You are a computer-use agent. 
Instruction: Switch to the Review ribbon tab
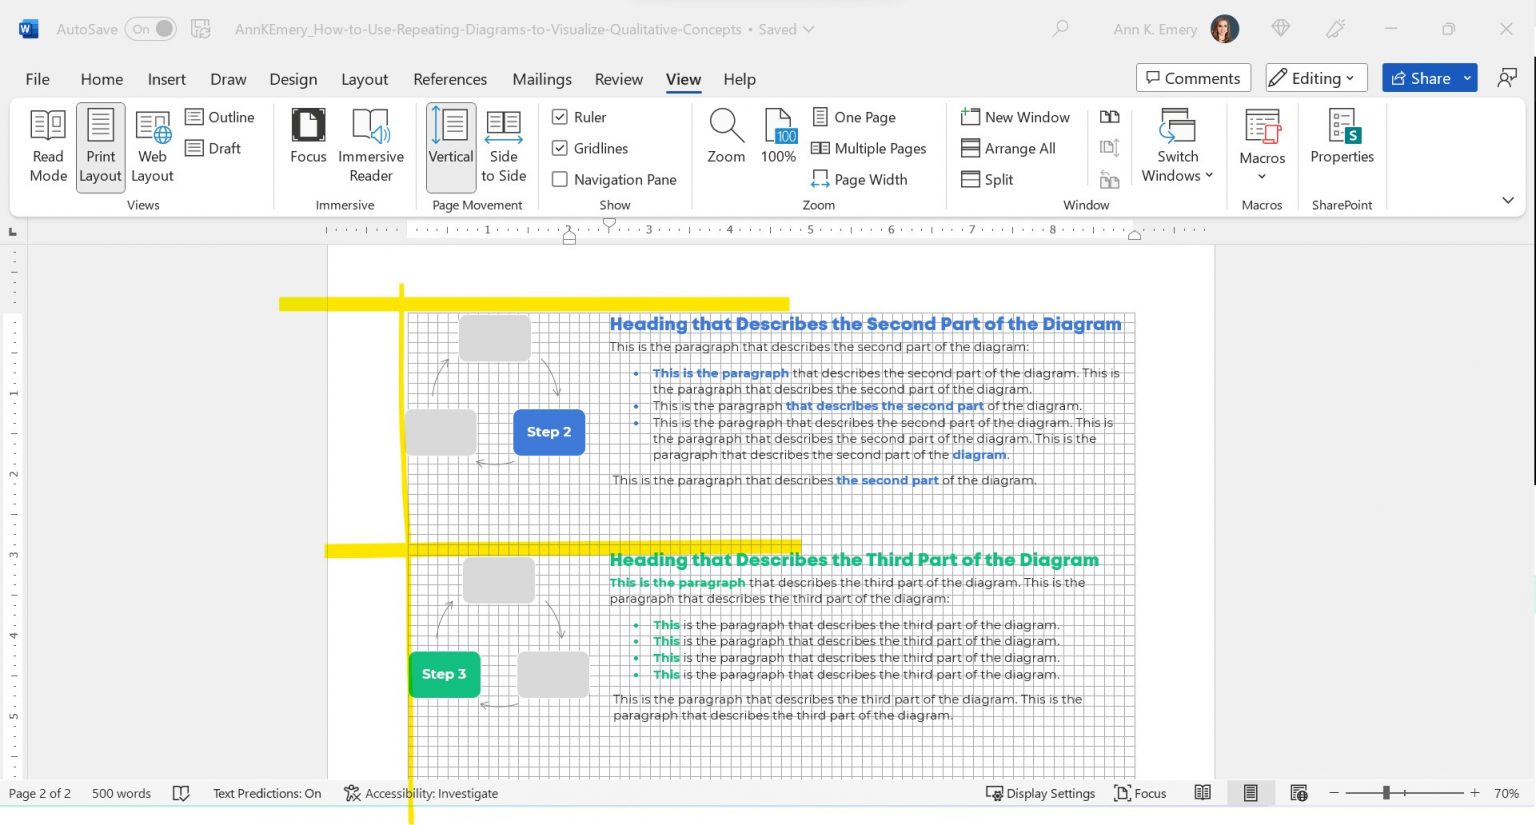[x=618, y=79]
